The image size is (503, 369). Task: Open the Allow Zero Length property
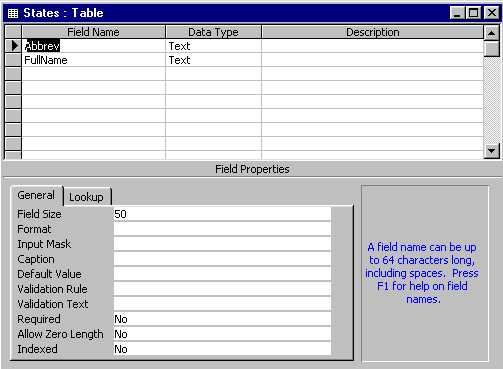coord(222,334)
